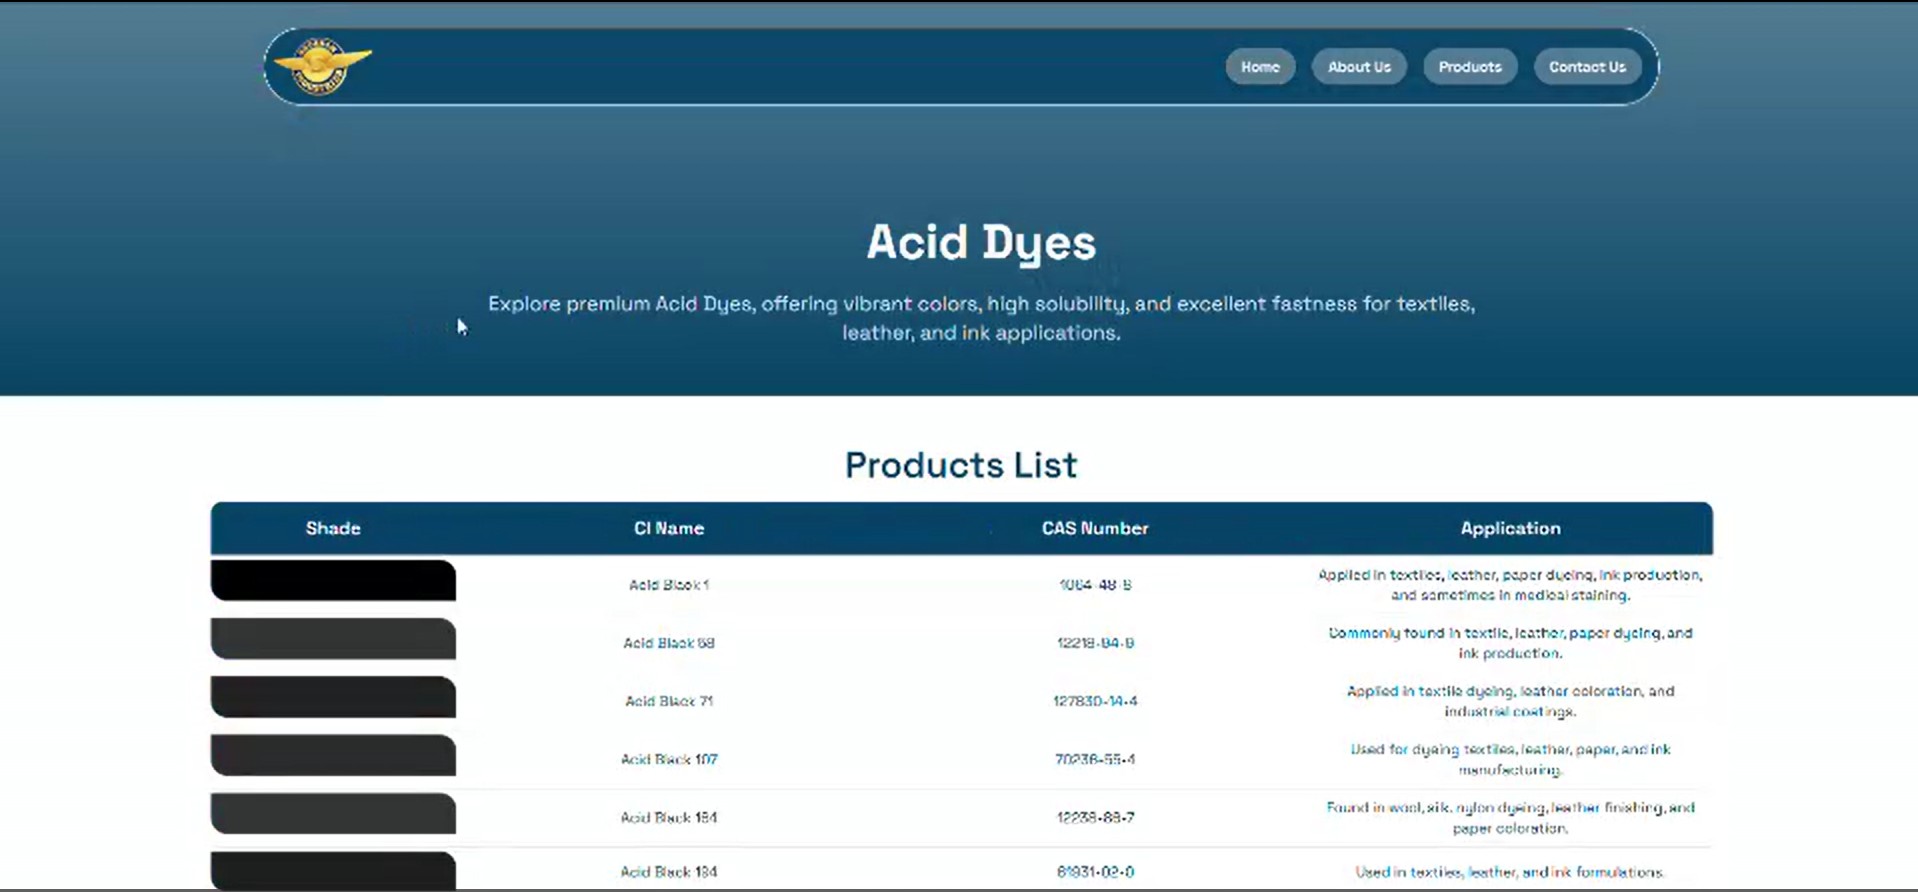
Task: Click the Application column header
Action: (x=1509, y=528)
